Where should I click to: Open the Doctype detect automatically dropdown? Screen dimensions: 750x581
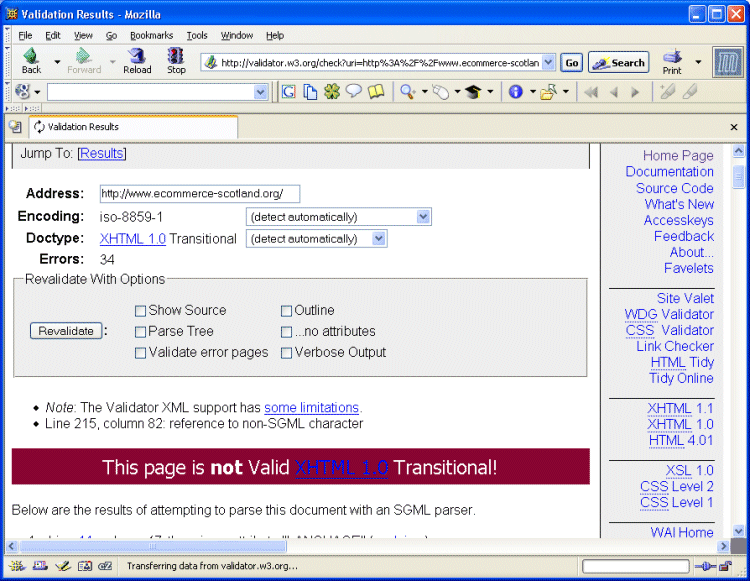pos(317,239)
